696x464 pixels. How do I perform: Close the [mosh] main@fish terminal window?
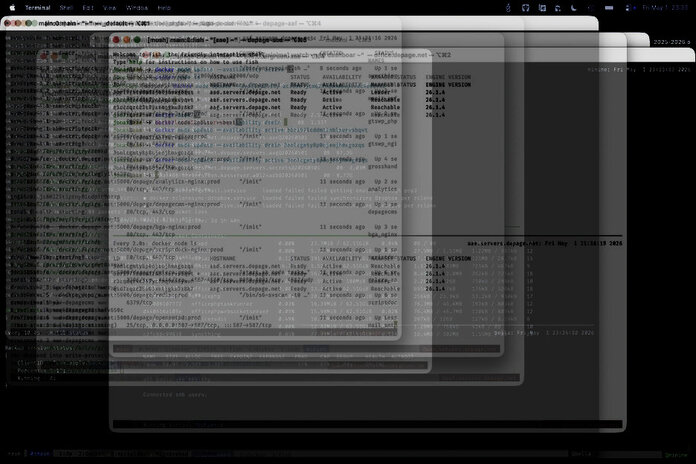pyautogui.click(x=116, y=40)
